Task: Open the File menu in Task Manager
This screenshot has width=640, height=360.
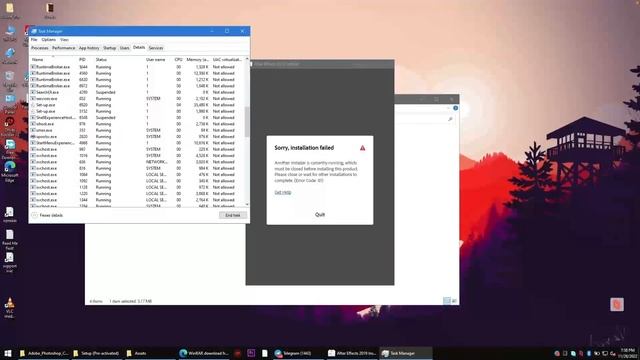Action: pos(34,40)
